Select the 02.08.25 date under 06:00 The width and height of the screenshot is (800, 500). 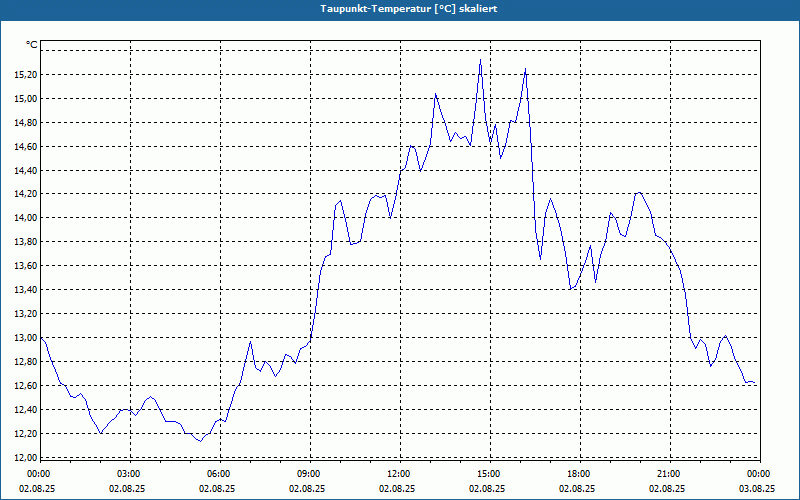[217, 489]
